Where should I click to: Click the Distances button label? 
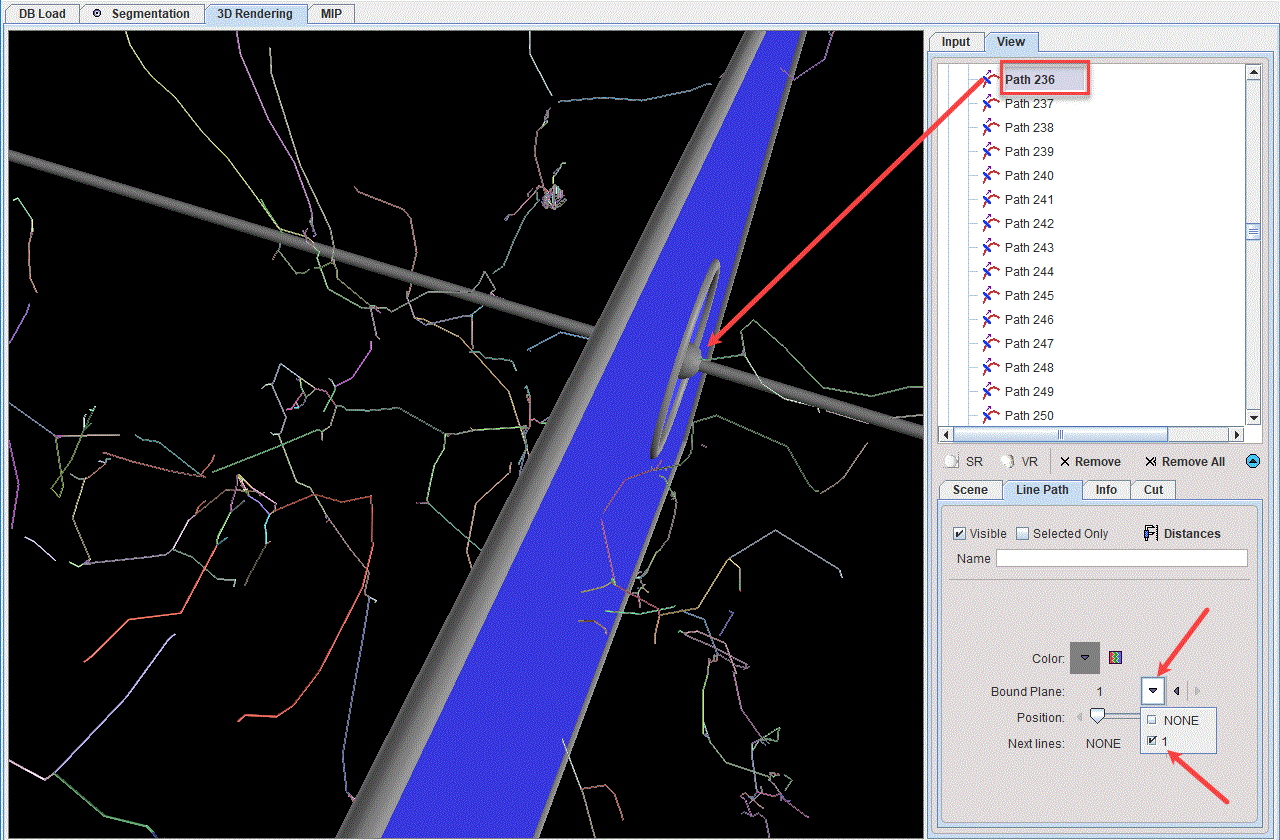pyautogui.click(x=1192, y=534)
